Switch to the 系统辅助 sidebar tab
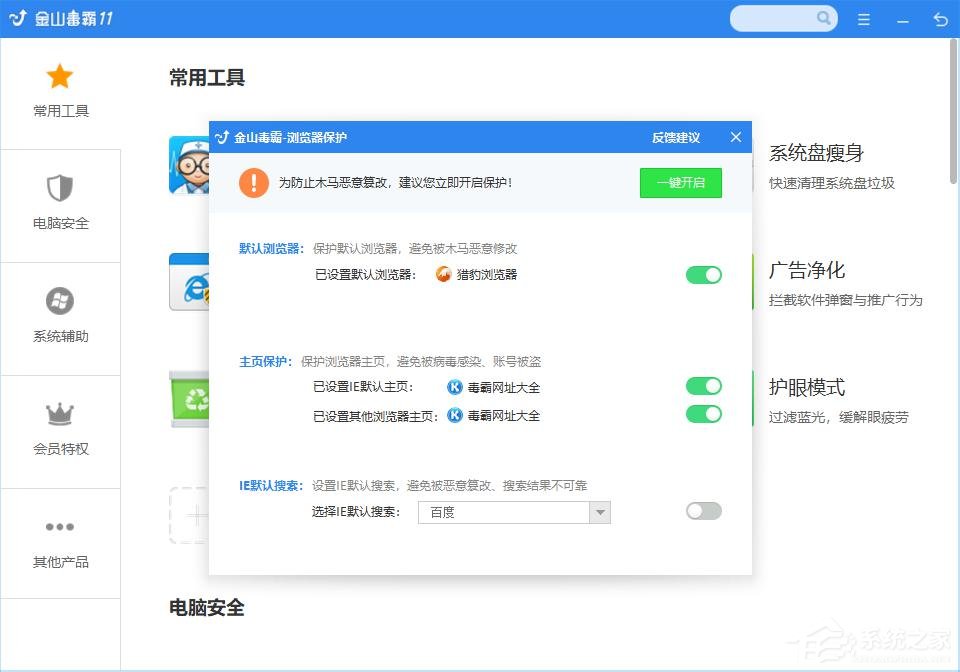The width and height of the screenshot is (960, 672). click(60, 300)
